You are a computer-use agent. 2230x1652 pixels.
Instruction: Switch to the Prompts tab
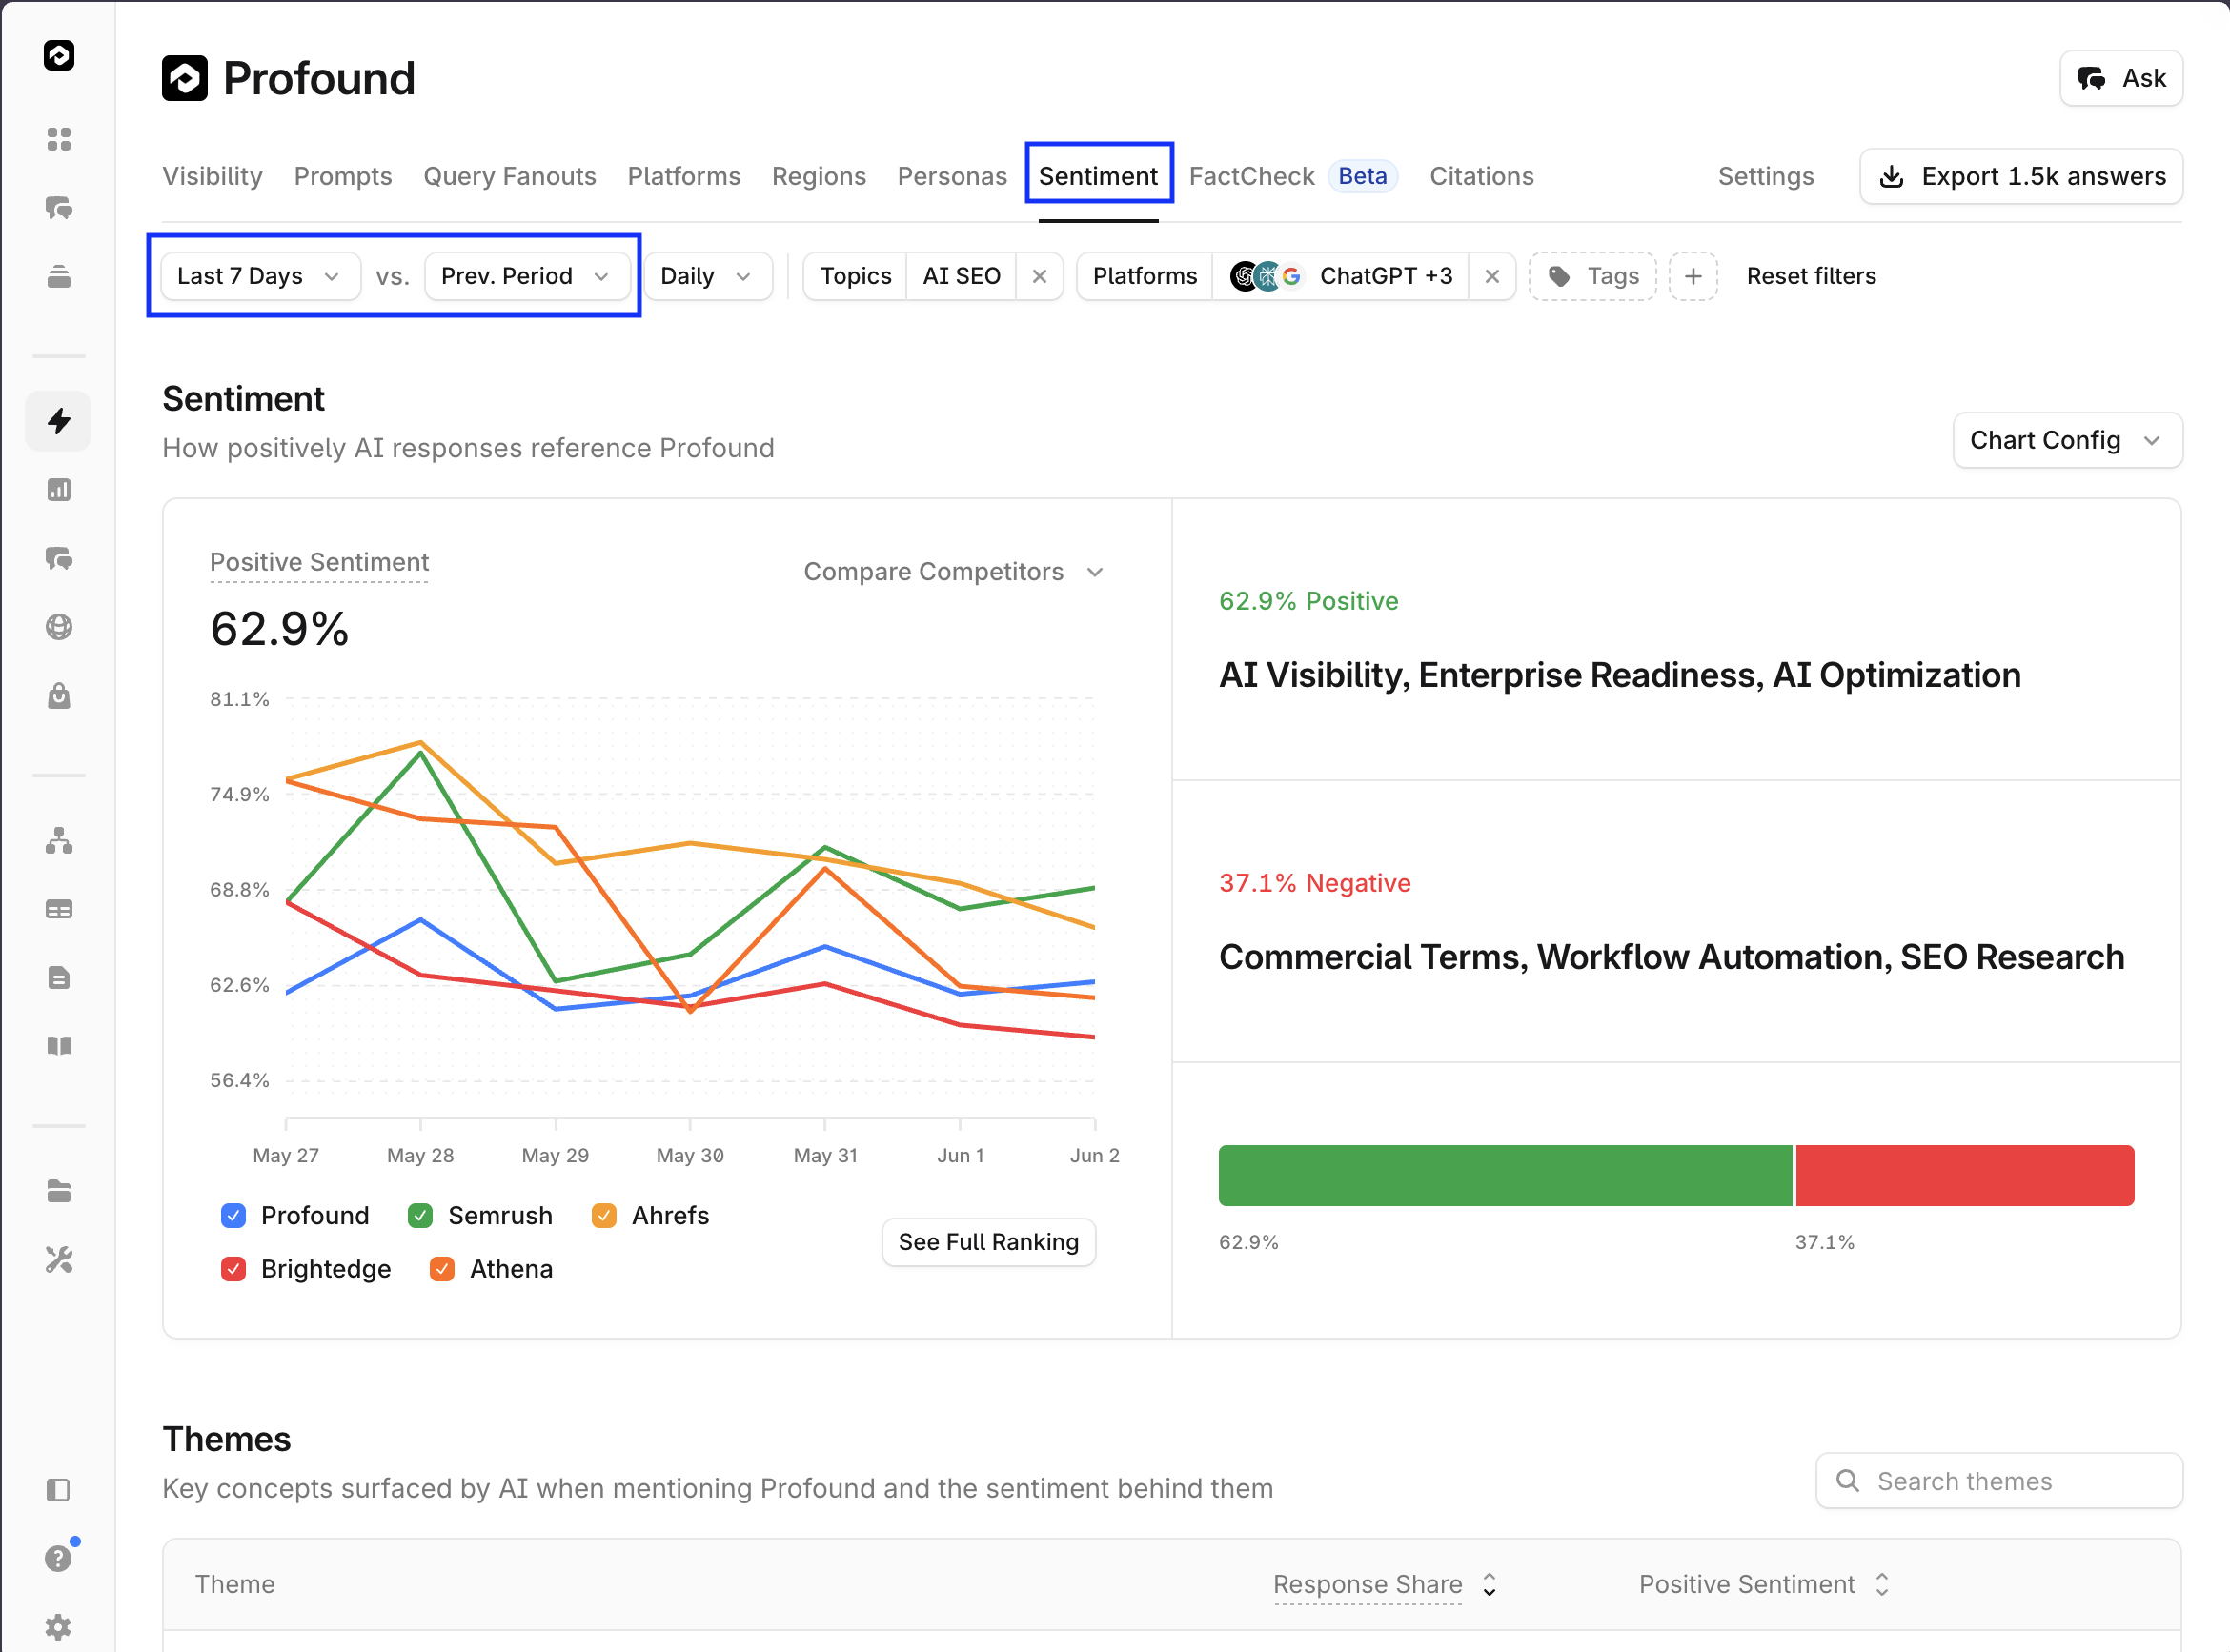click(x=343, y=176)
